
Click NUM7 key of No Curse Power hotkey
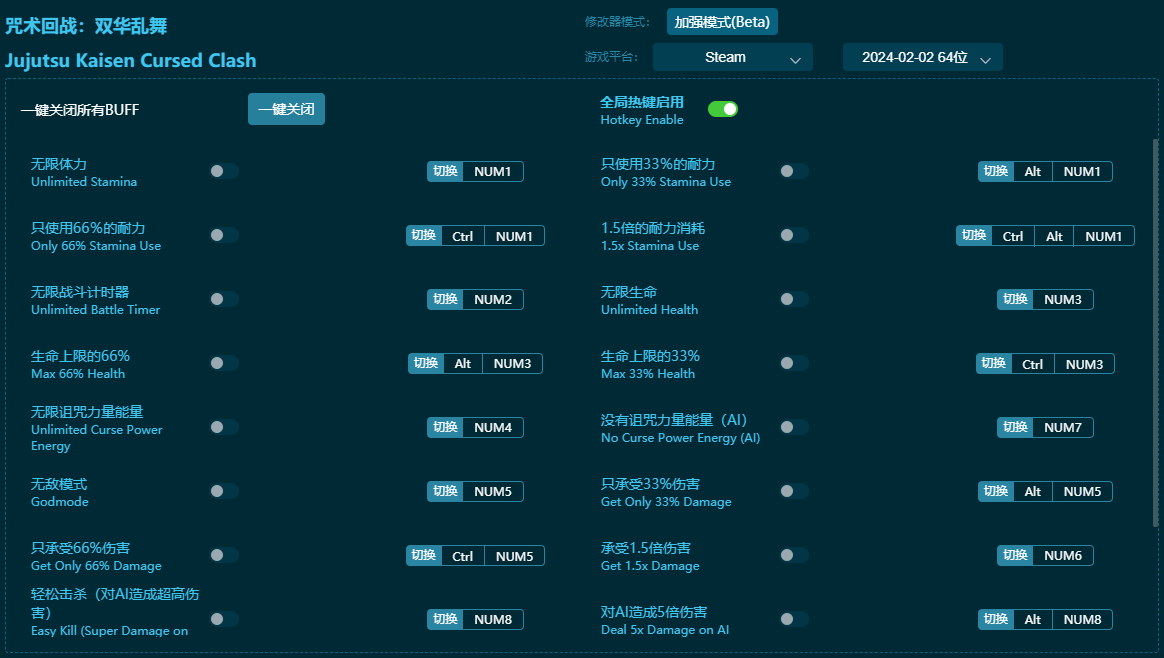(1063, 427)
